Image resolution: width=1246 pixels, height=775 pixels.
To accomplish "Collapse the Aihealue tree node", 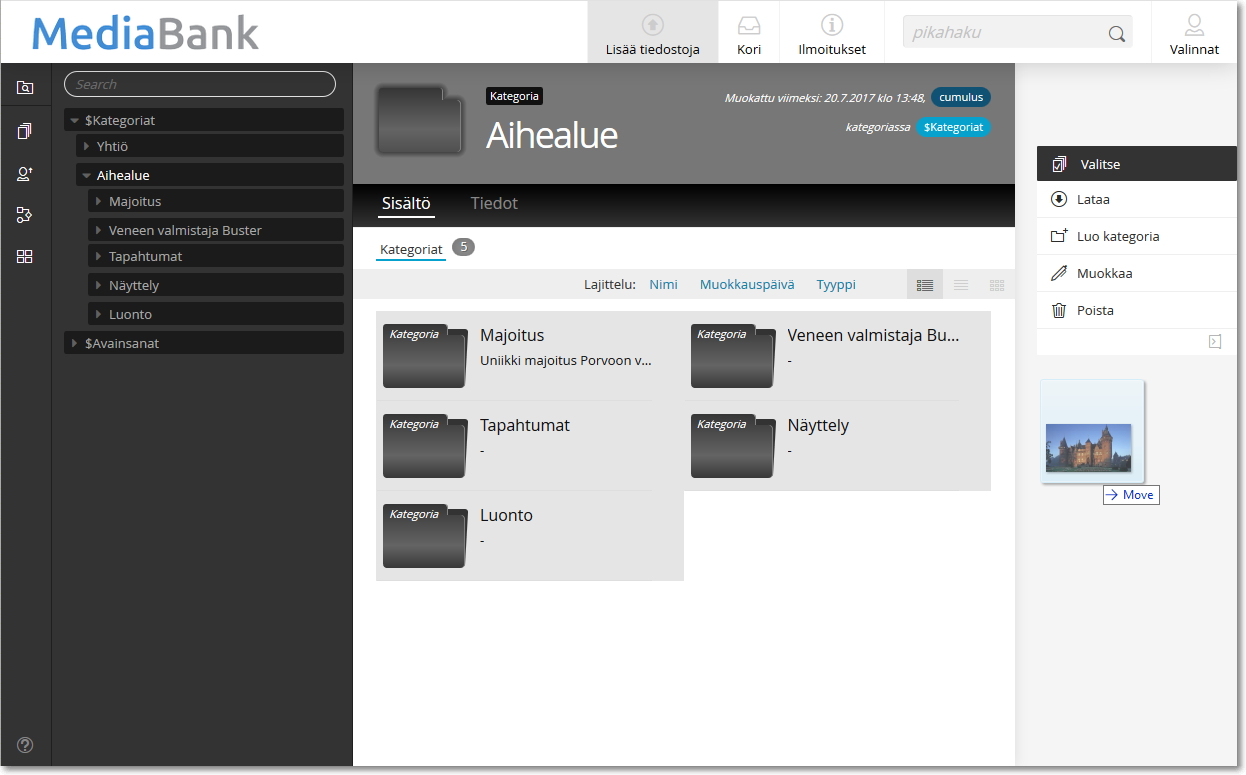I will (87, 175).
